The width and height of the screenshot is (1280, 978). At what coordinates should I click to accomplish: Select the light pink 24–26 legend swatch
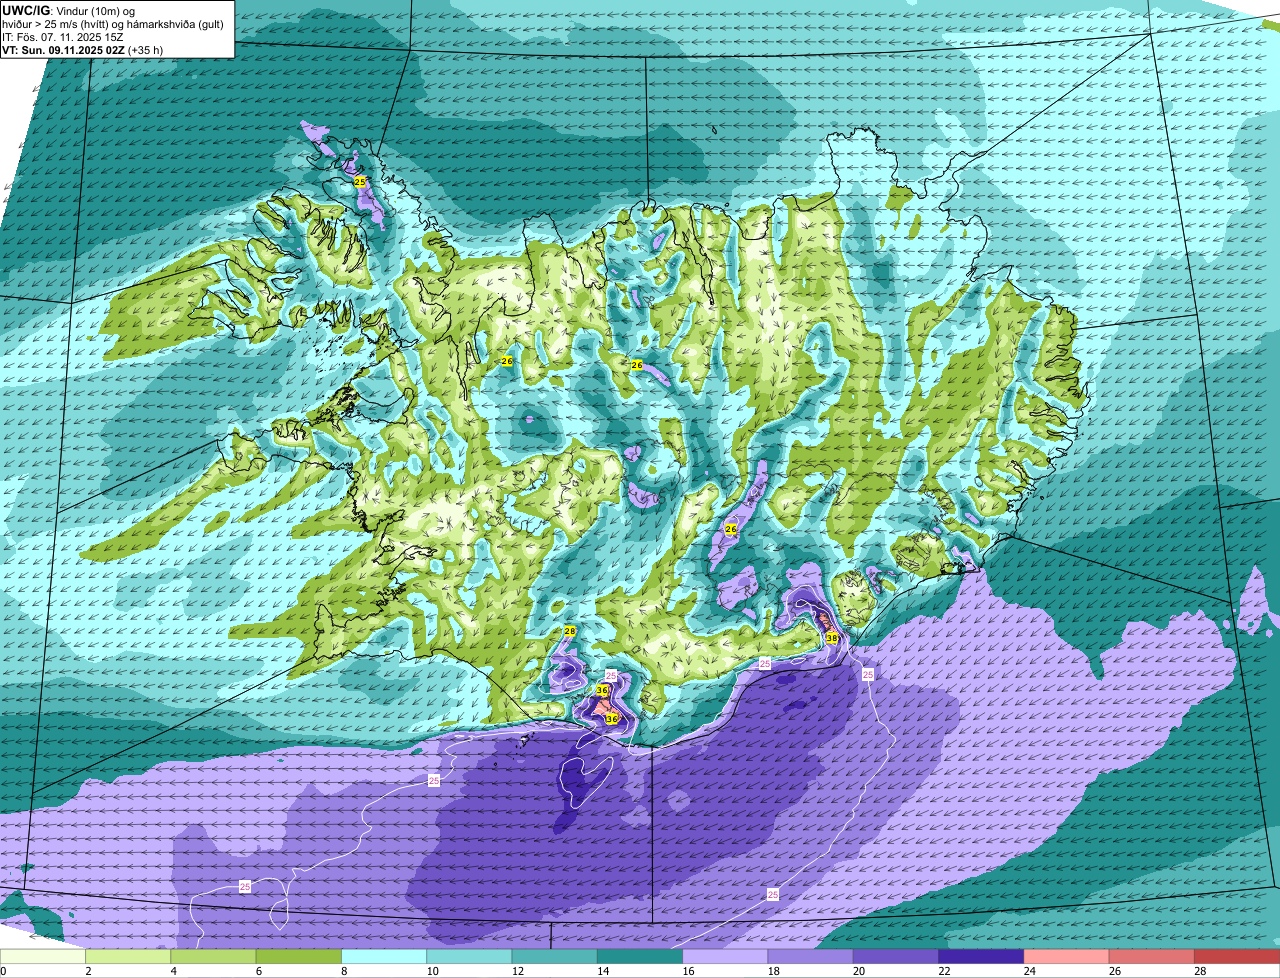(1066, 957)
